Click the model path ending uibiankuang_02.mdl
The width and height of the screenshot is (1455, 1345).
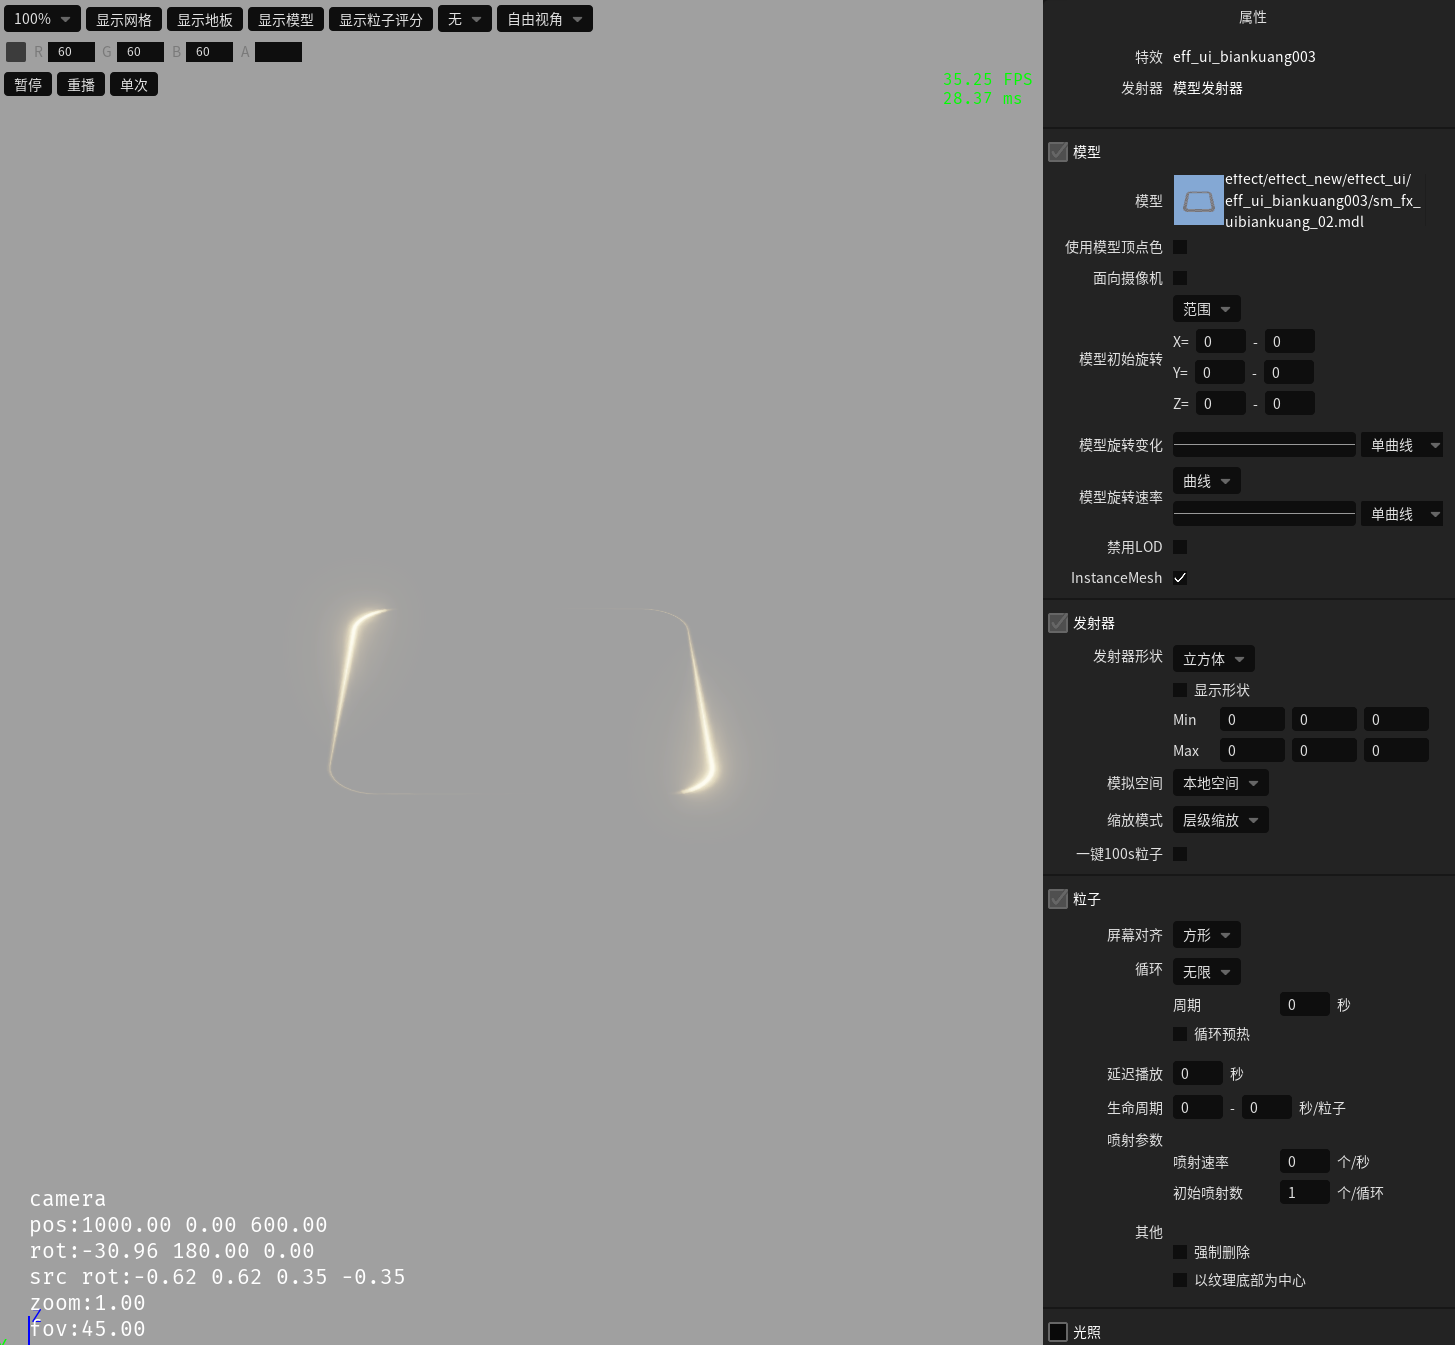pos(1322,200)
